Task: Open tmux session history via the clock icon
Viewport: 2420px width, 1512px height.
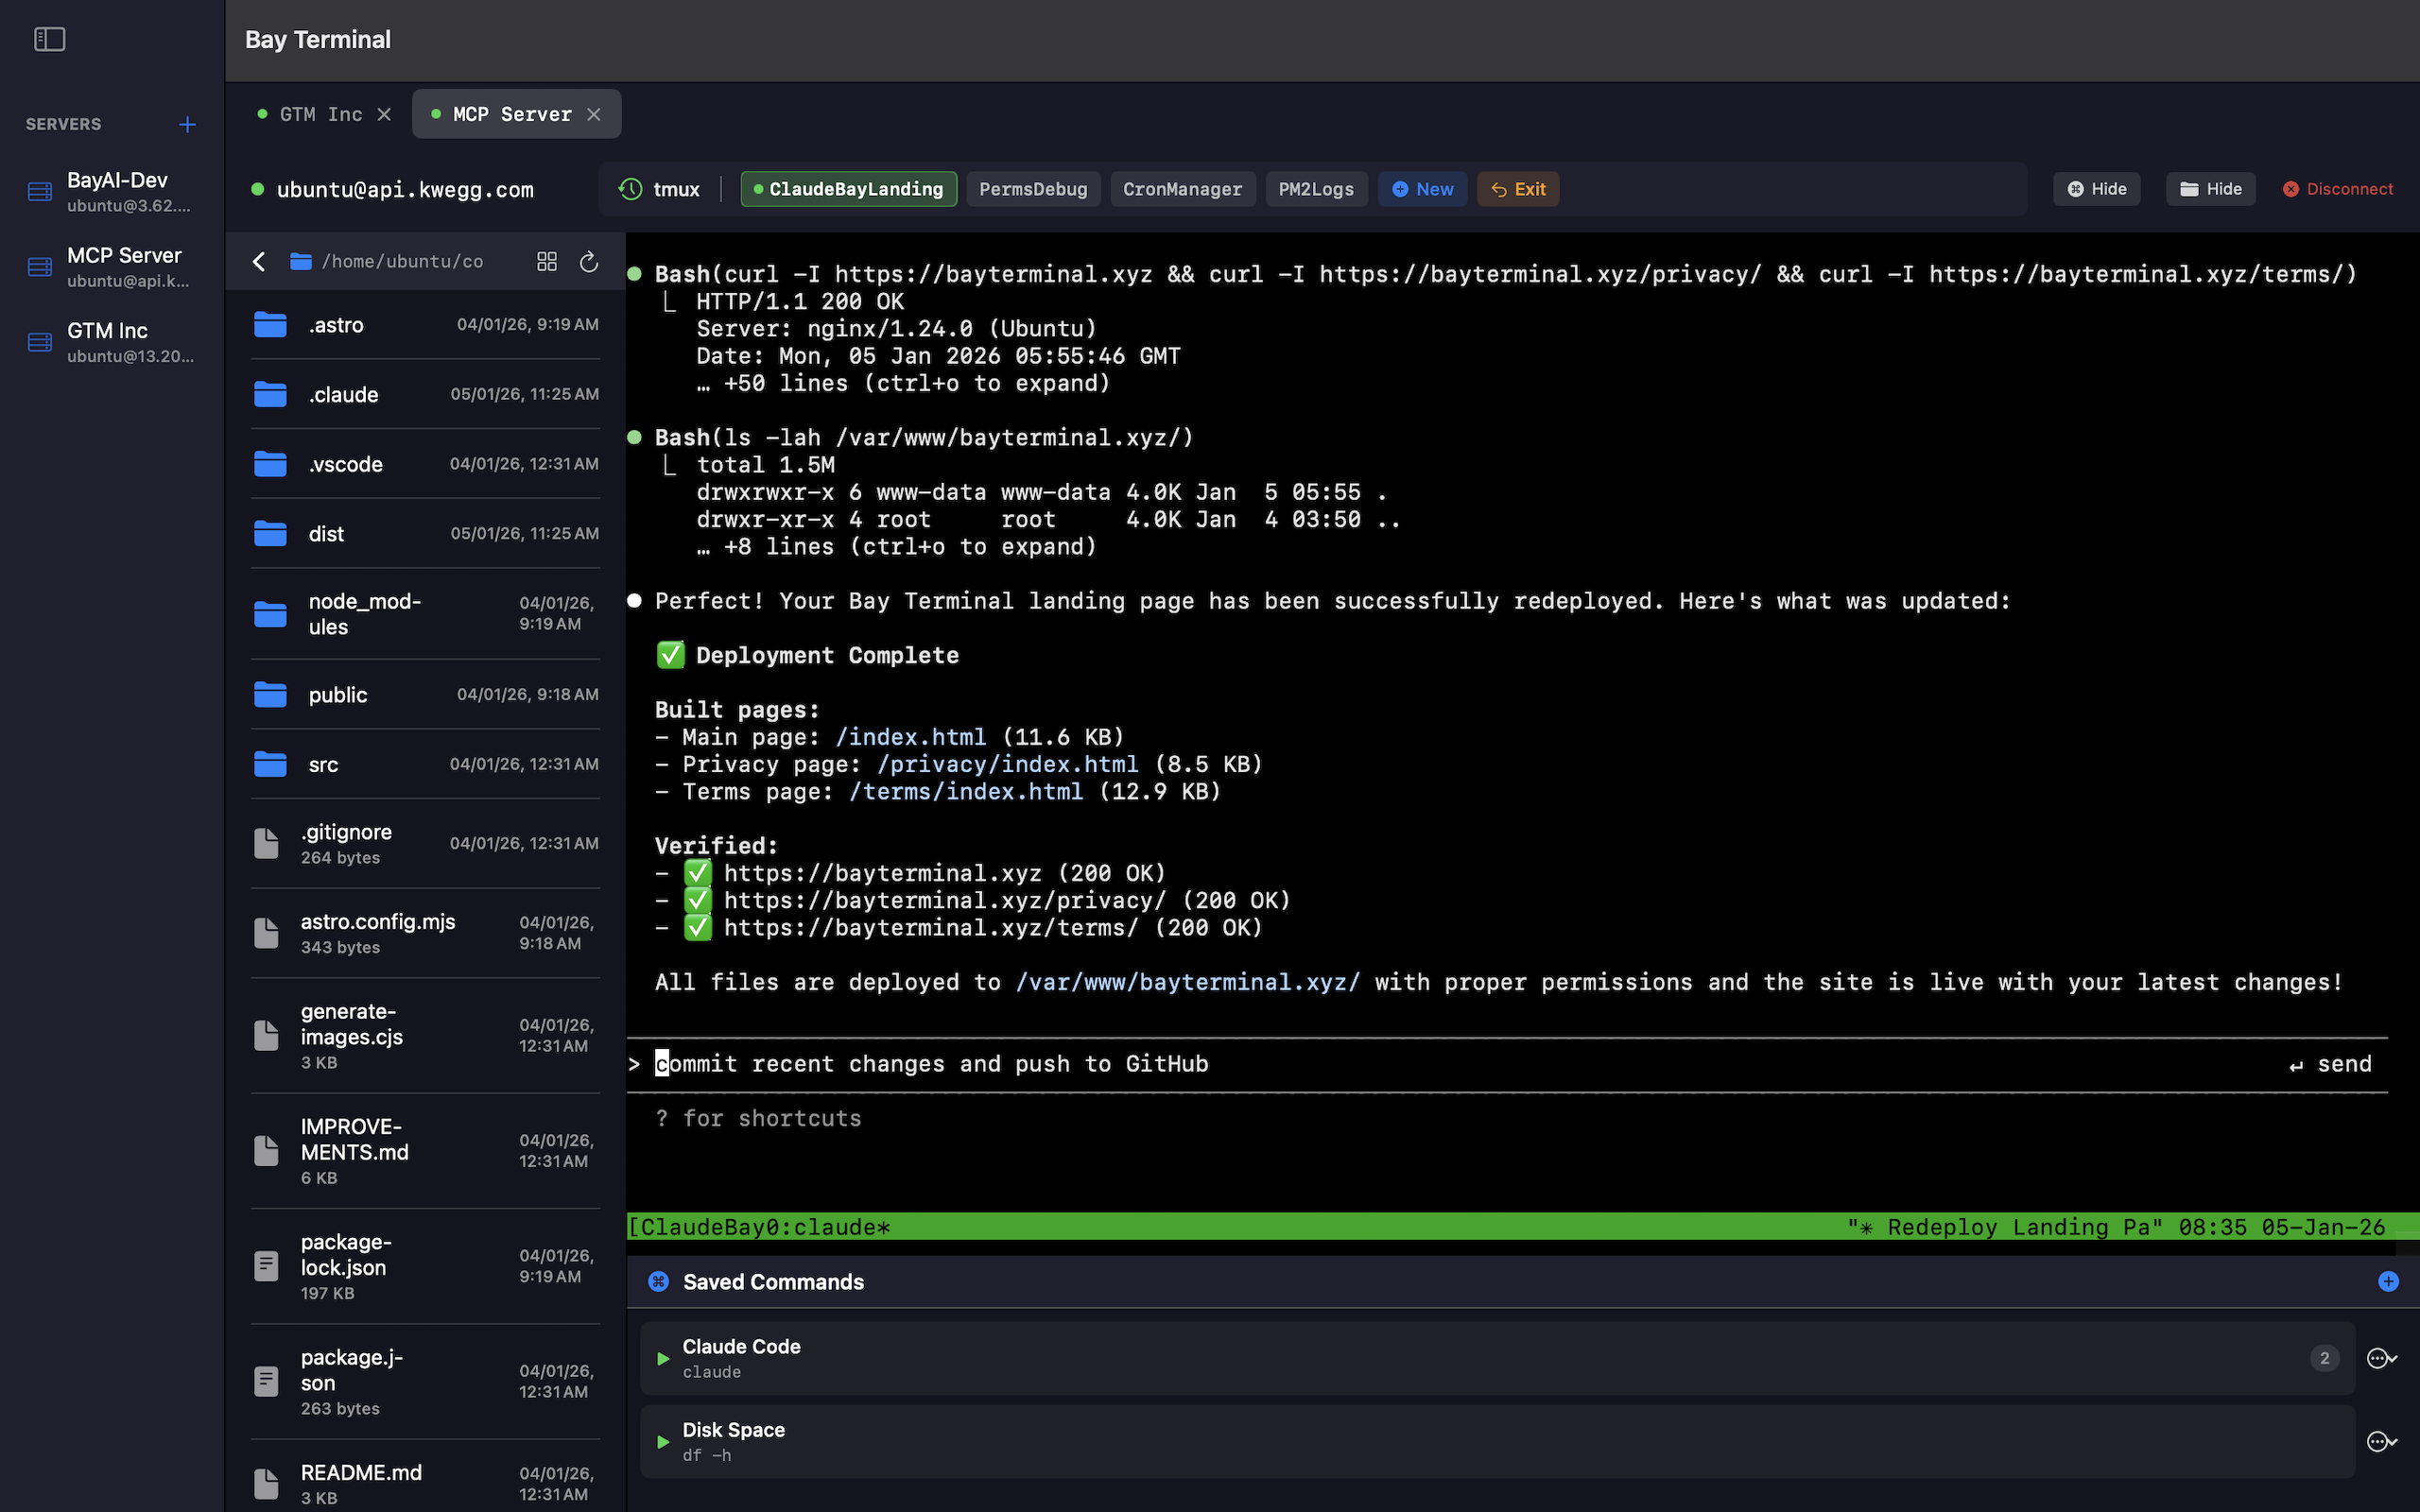Action: (x=630, y=188)
